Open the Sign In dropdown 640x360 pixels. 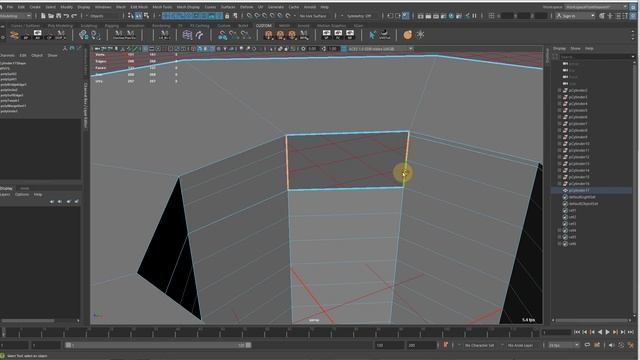pyautogui.click(x=575, y=16)
